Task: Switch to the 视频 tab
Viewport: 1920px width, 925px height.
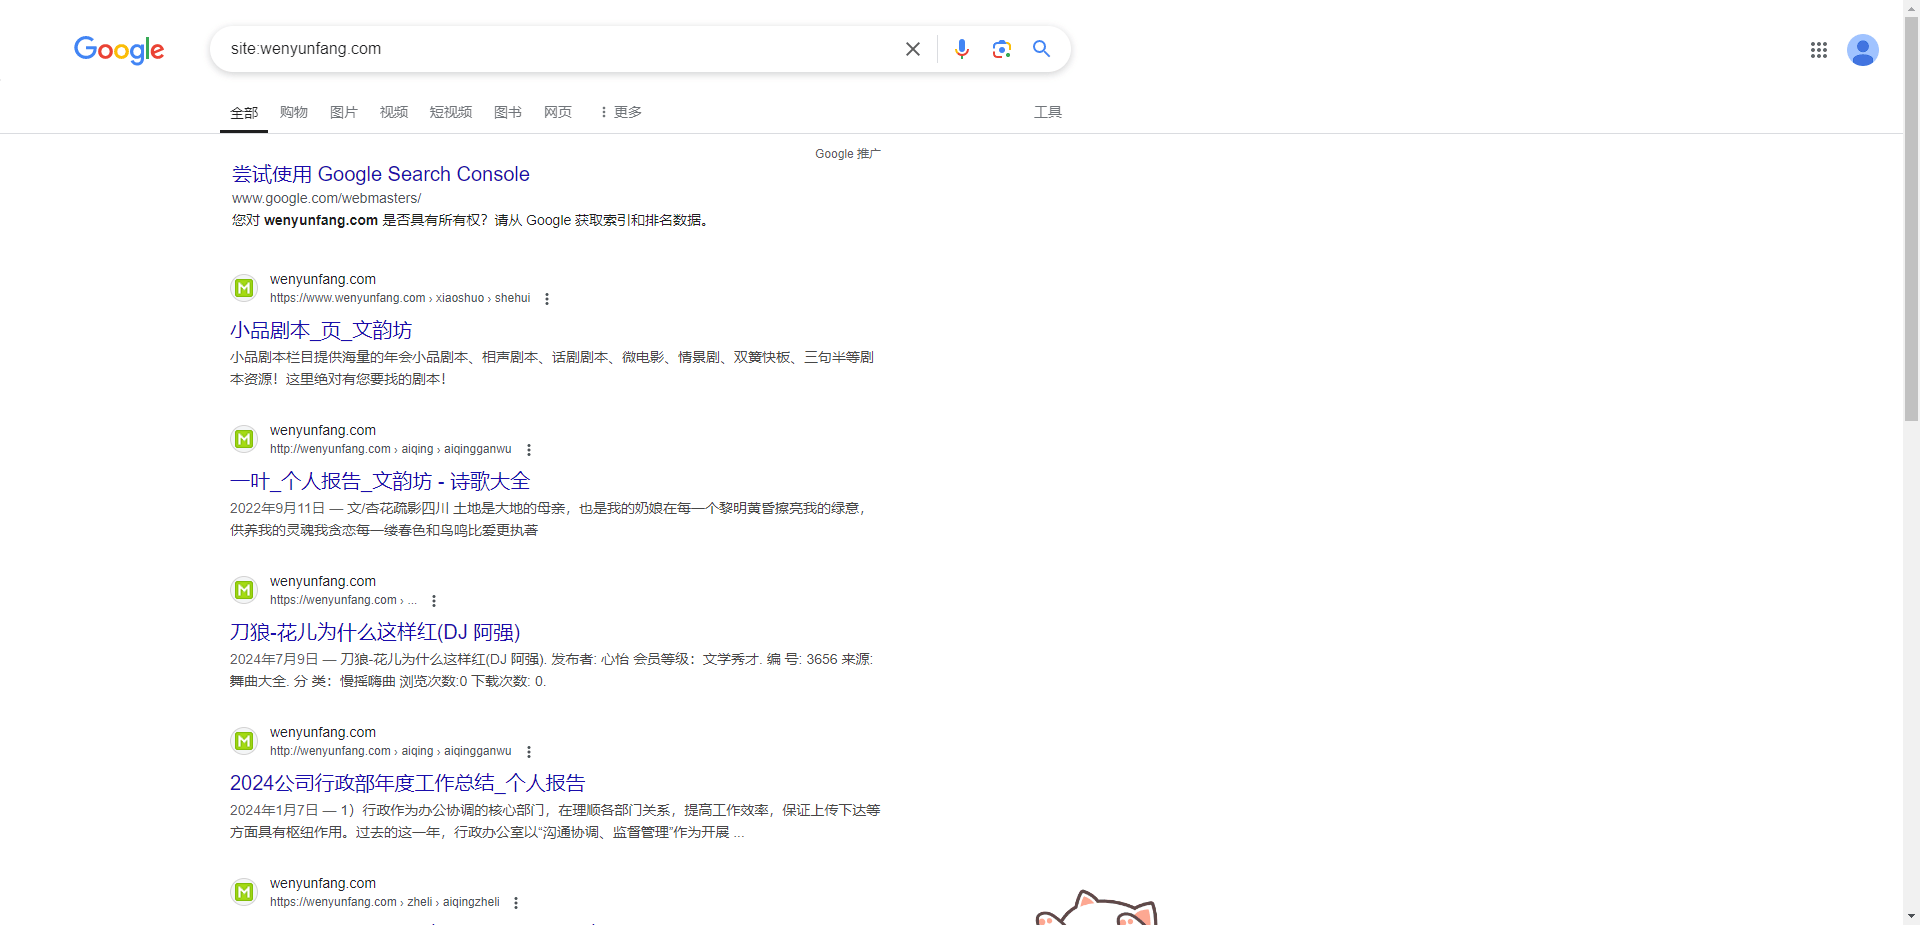Action: tap(394, 112)
